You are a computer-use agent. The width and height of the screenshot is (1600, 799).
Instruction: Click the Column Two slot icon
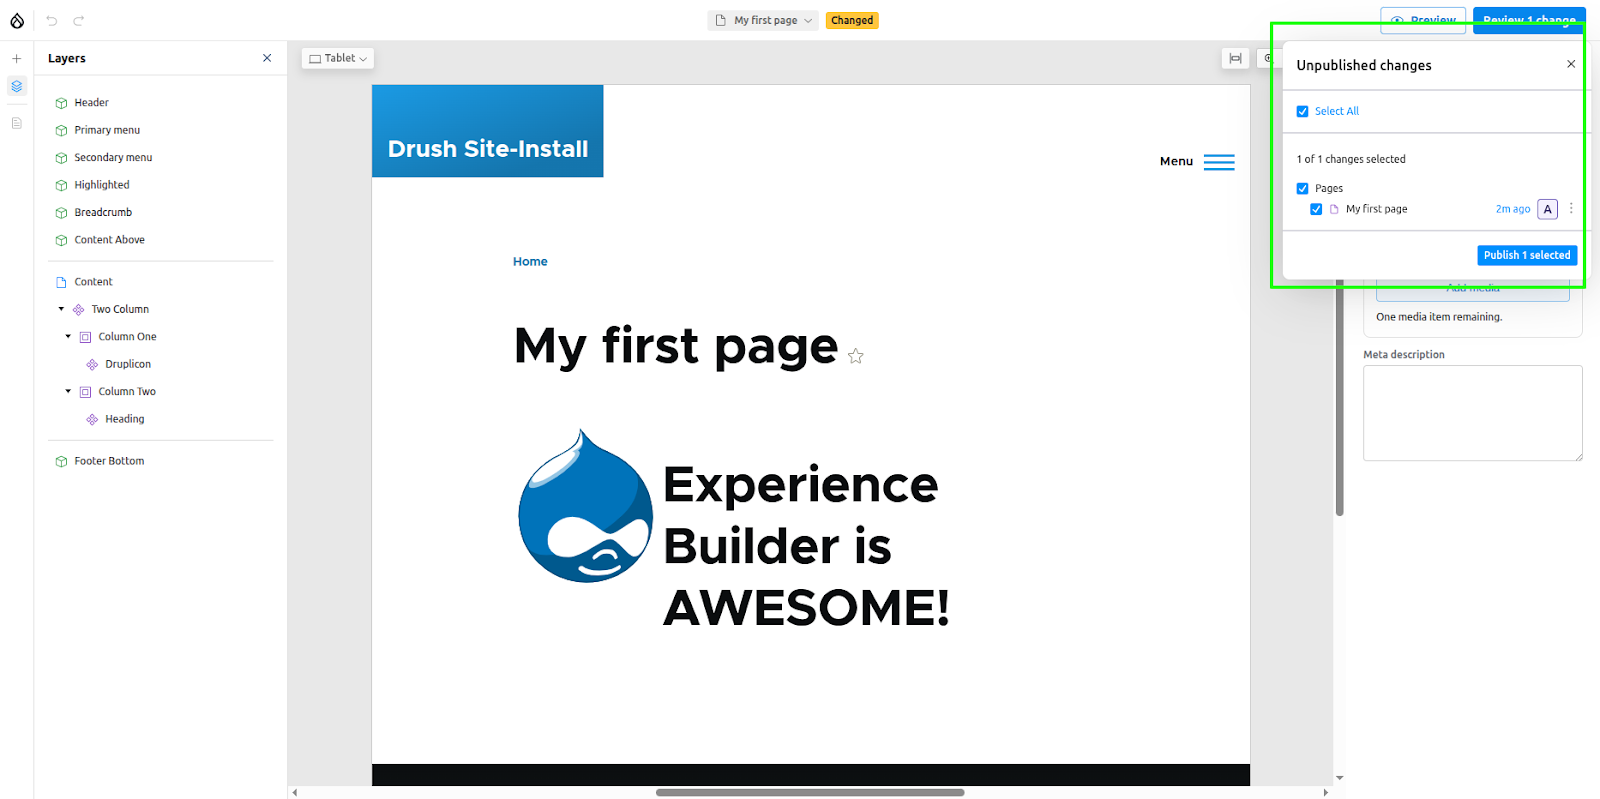pyautogui.click(x=86, y=392)
